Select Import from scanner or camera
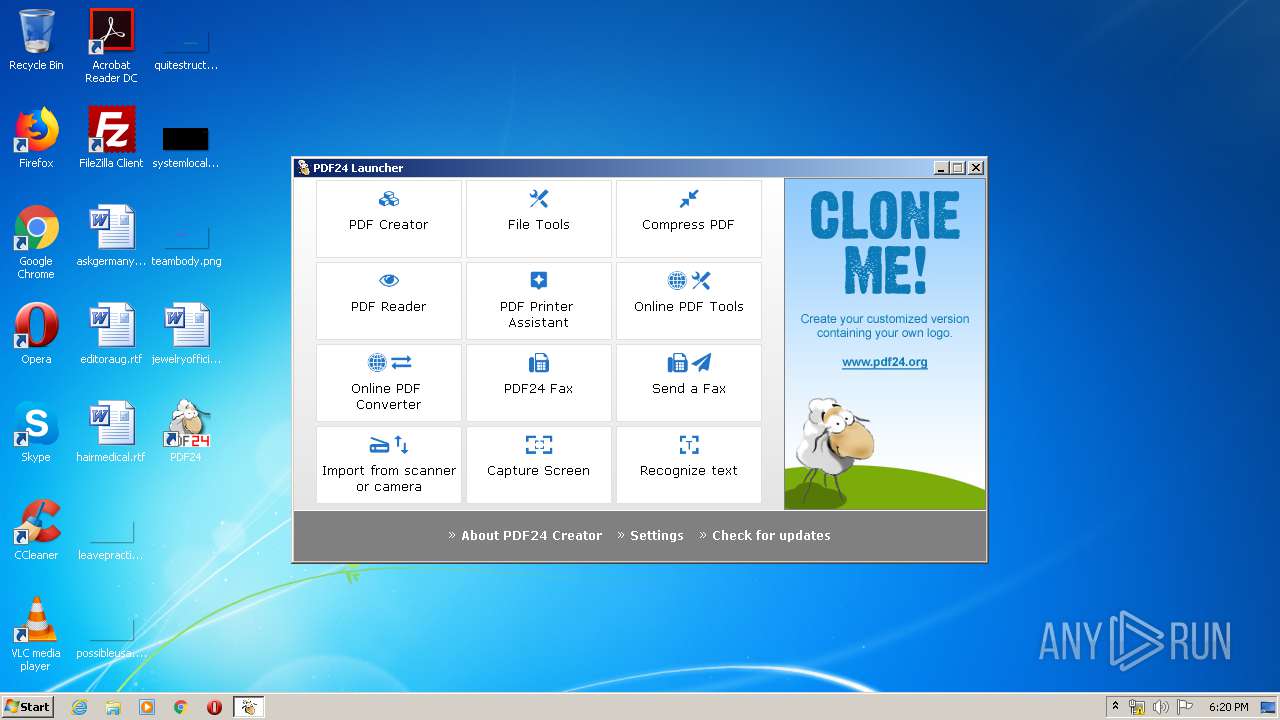 tap(388, 465)
